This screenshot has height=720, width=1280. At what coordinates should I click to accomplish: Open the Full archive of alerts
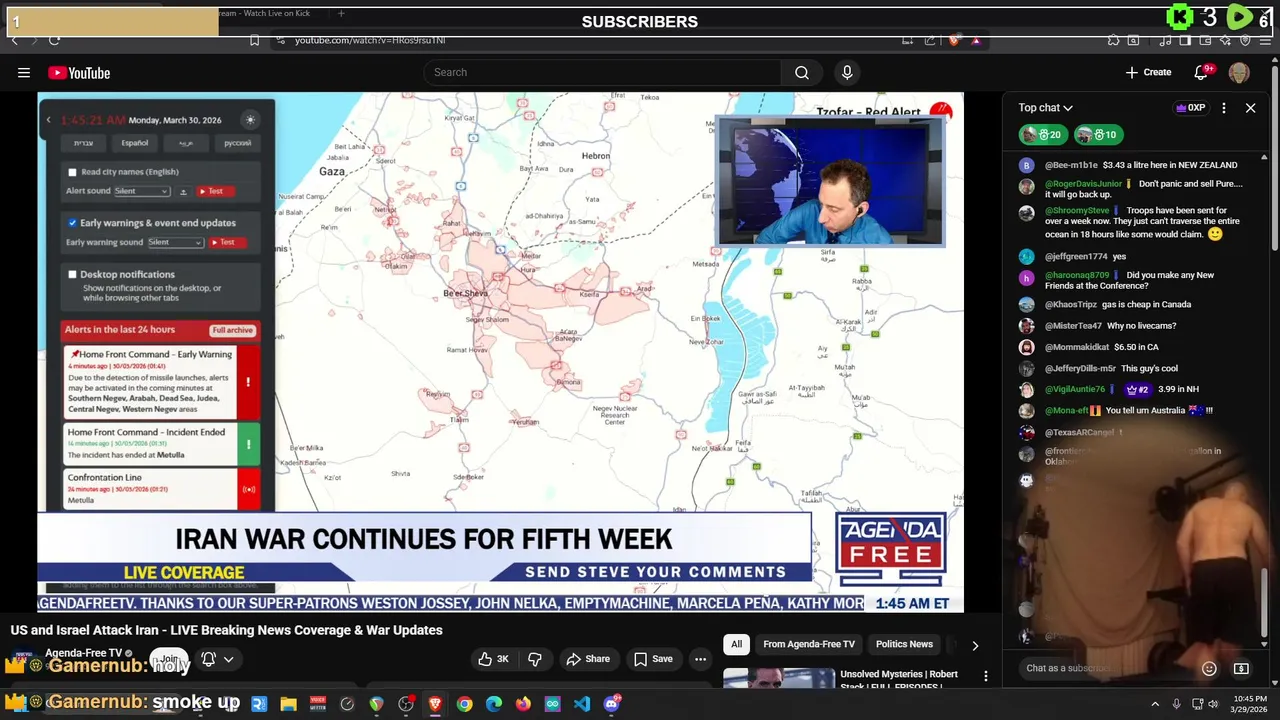coord(232,330)
